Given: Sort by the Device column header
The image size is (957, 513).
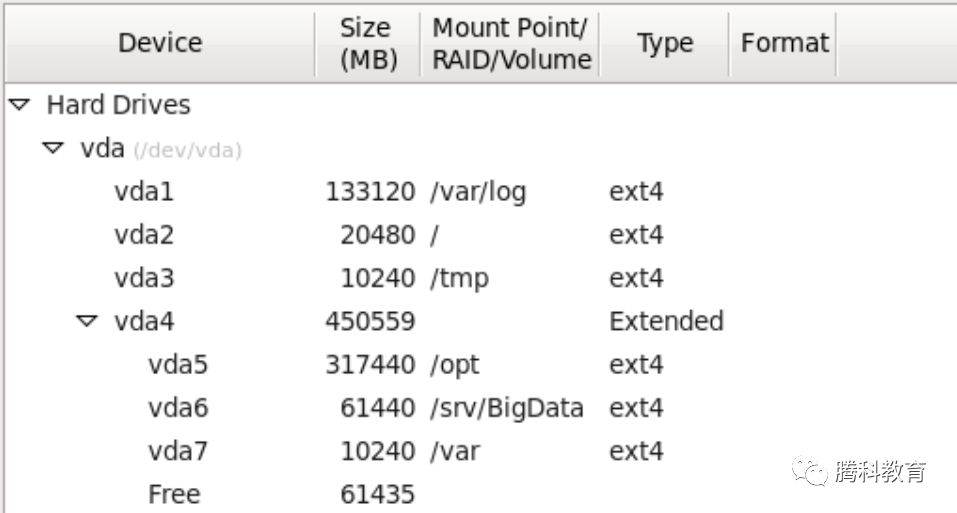Looking at the screenshot, I should point(160,43).
